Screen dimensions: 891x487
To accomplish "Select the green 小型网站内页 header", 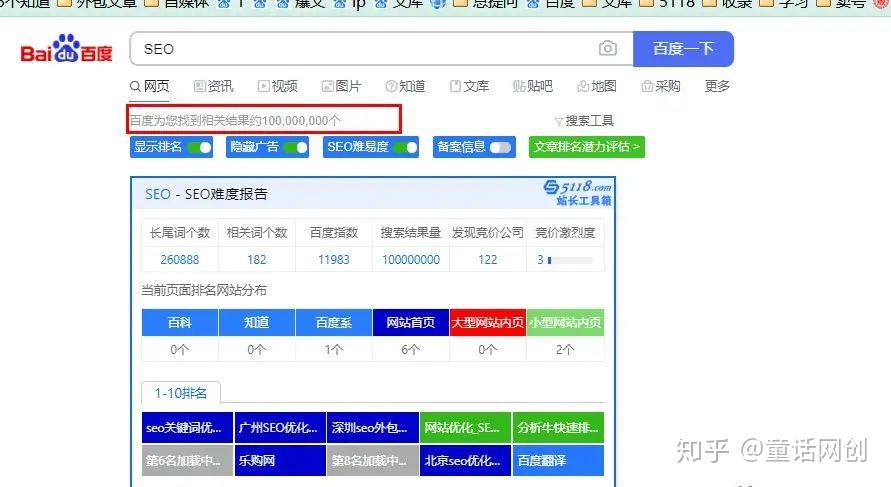I will click(565, 322).
